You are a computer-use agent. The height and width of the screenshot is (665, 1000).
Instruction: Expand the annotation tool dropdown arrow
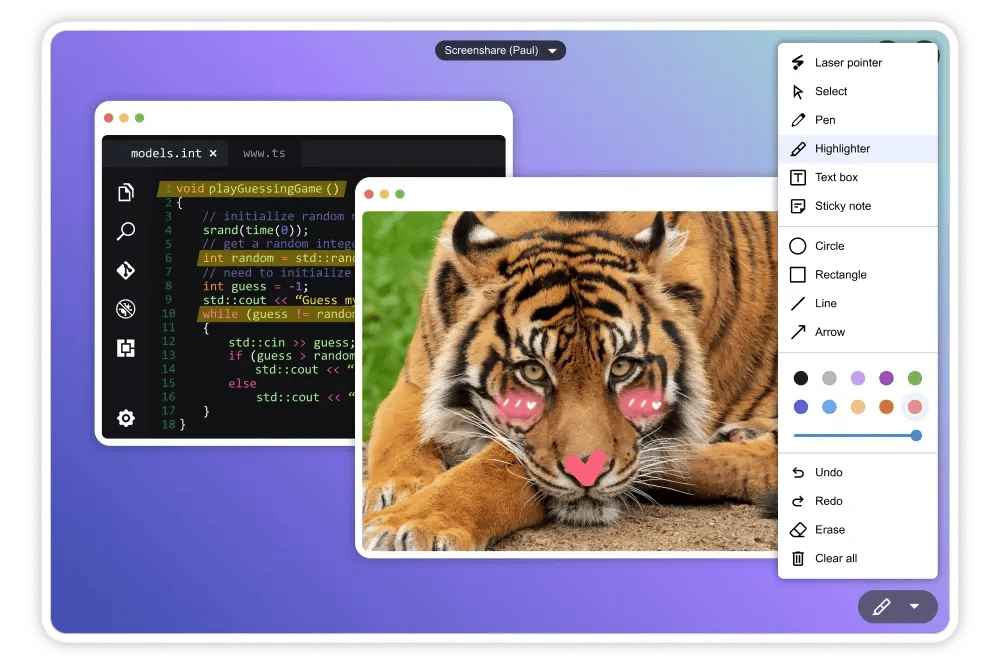[914, 606]
